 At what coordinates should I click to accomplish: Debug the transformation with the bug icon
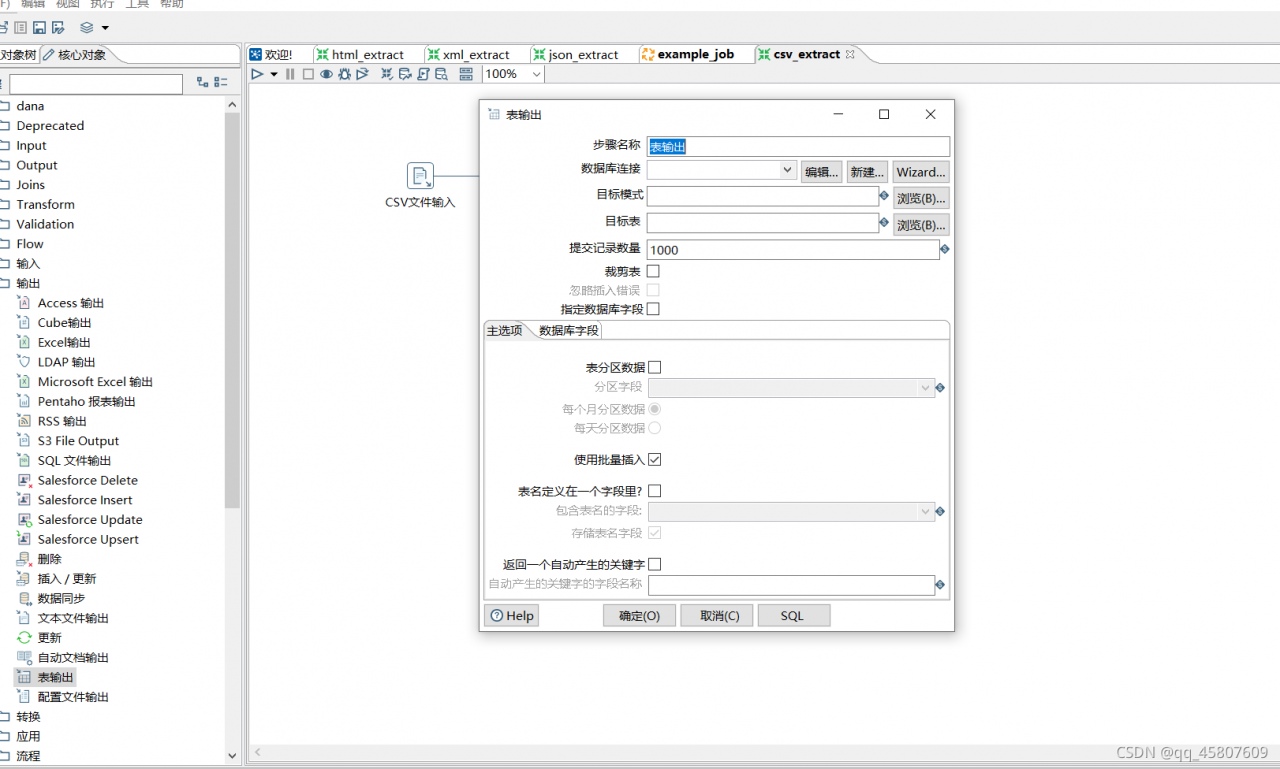pyautogui.click(x=344, y=74)
